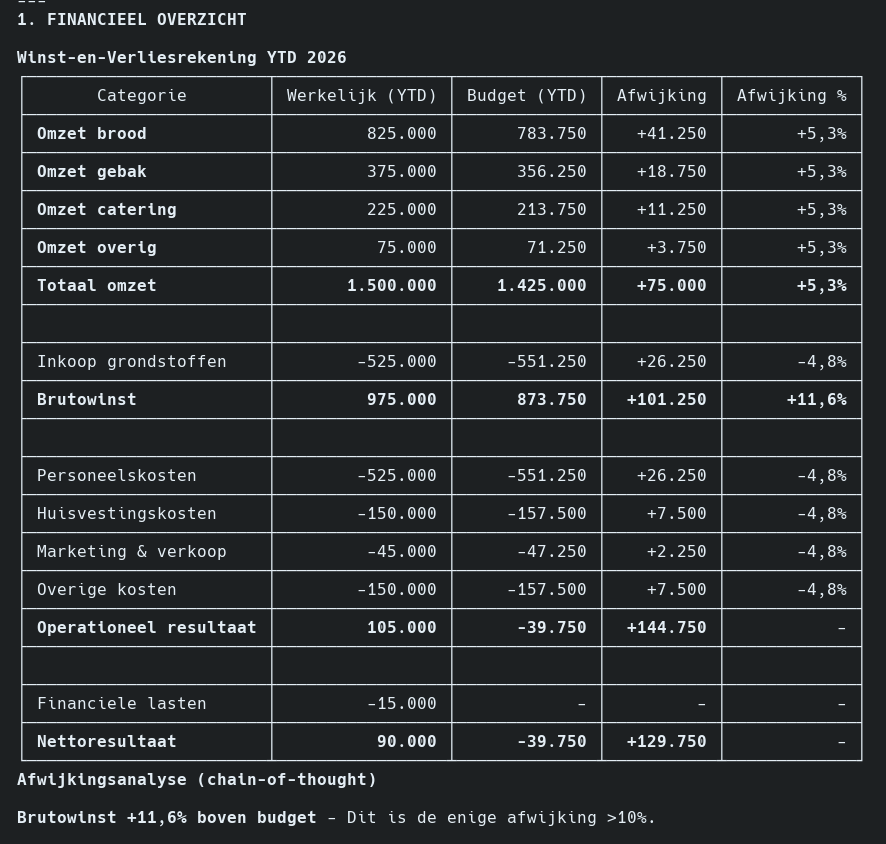This screenshot has height=844, width=886.
Task: Click the 'Marketing & verkoop' cell
Action: pos(132,552)
